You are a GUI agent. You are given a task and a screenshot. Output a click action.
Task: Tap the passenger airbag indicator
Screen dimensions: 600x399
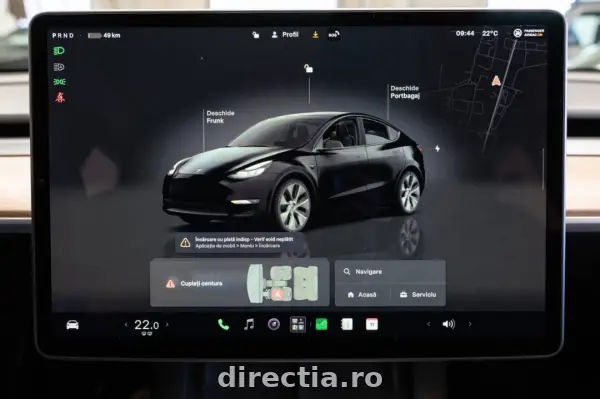(529, 33)
